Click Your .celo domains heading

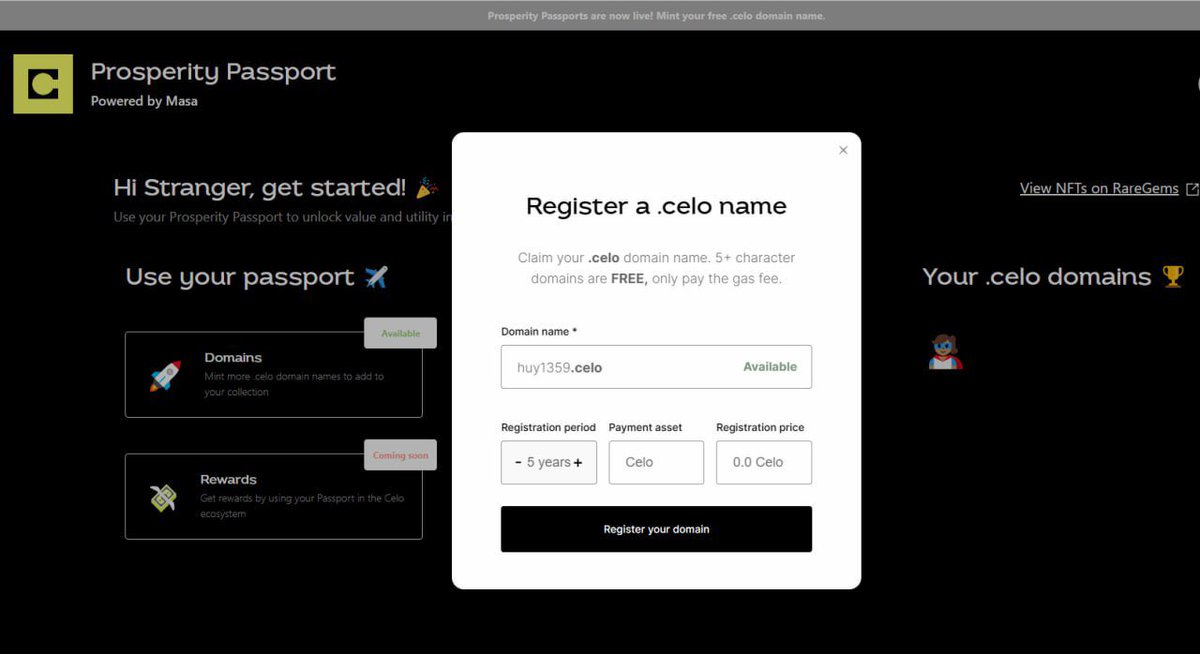1036,277
